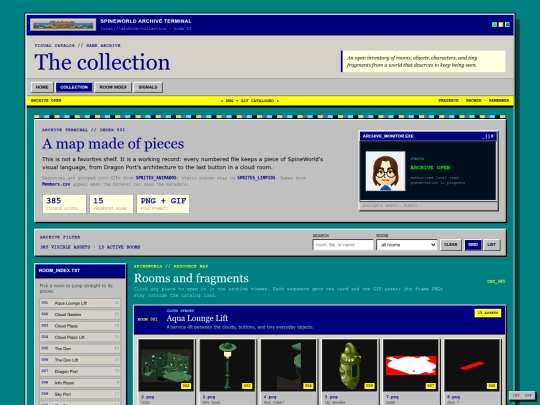Viewport: 540px width, 405px height.
Task: Click the PNG + GIF formats stat box
Action: [x=163, y=204]
